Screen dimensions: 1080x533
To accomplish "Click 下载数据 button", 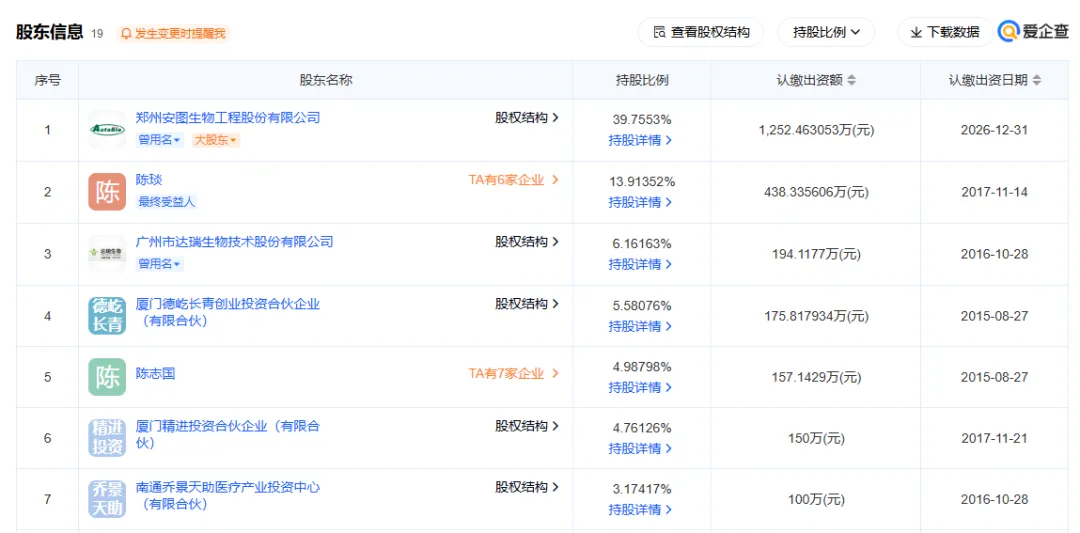I will click(944, 32).
